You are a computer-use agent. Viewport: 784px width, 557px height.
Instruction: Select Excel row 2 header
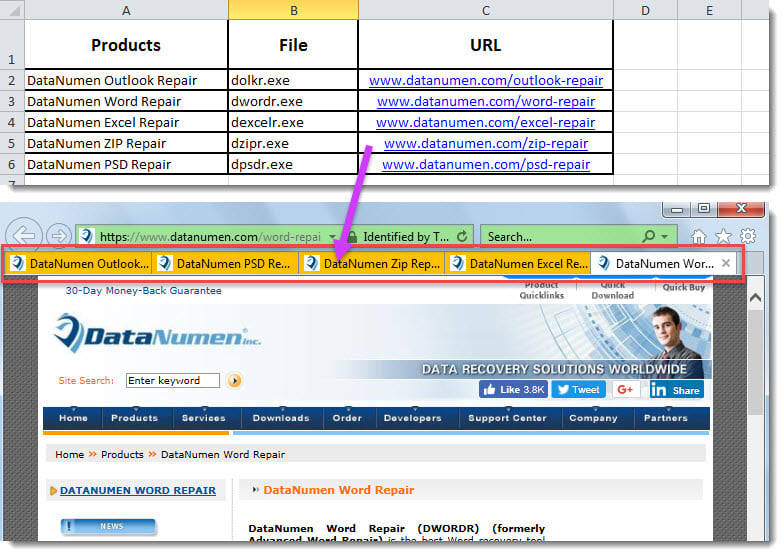pyautogui.click(x=12, y=80)
